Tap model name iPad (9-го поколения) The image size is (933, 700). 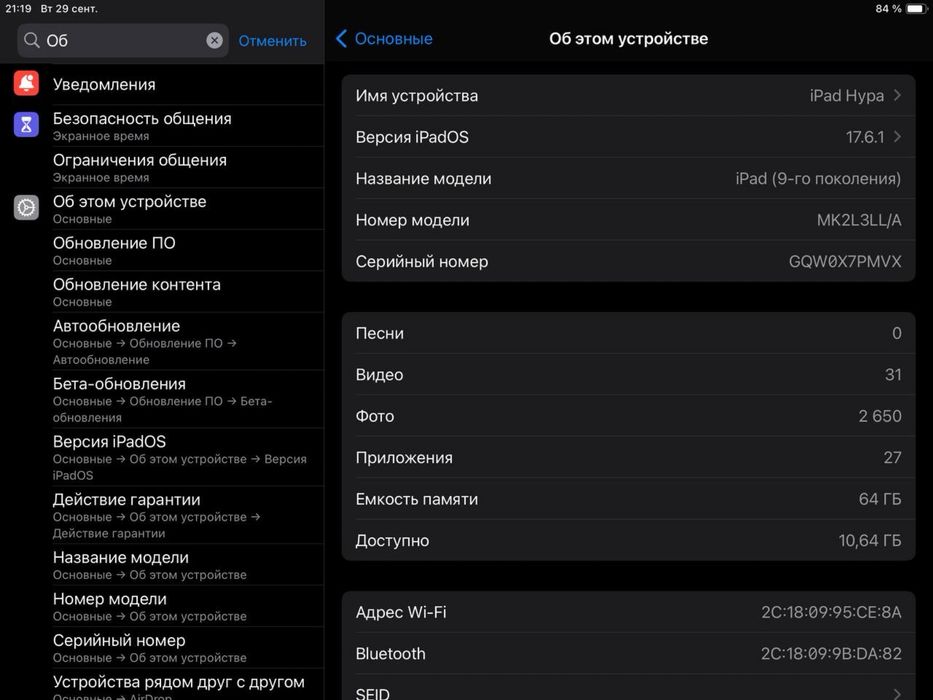(x=818, y=179)
